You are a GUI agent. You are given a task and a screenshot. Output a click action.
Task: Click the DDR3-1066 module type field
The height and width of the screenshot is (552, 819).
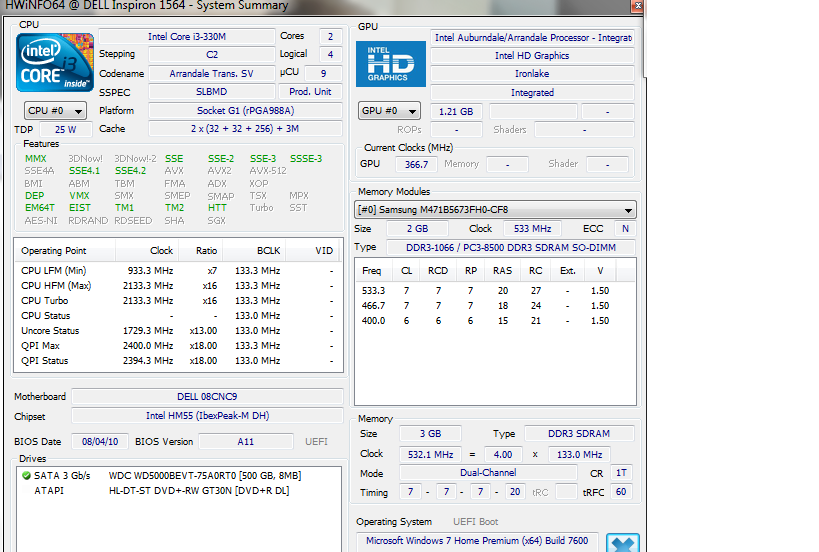tap(511, 248)
